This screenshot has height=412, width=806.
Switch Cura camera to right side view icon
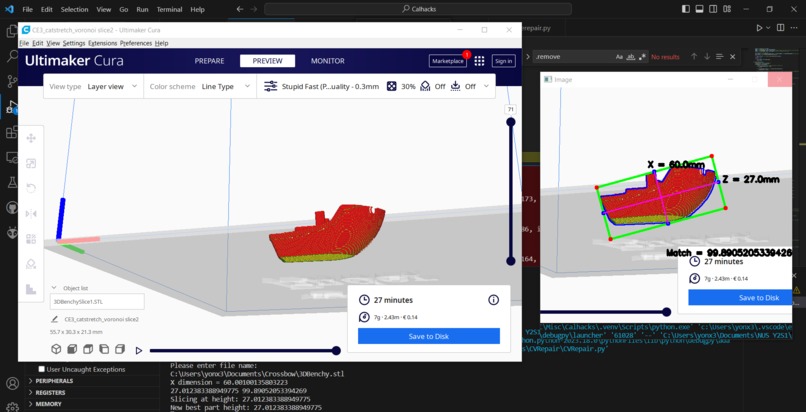[x=120, y=349]
